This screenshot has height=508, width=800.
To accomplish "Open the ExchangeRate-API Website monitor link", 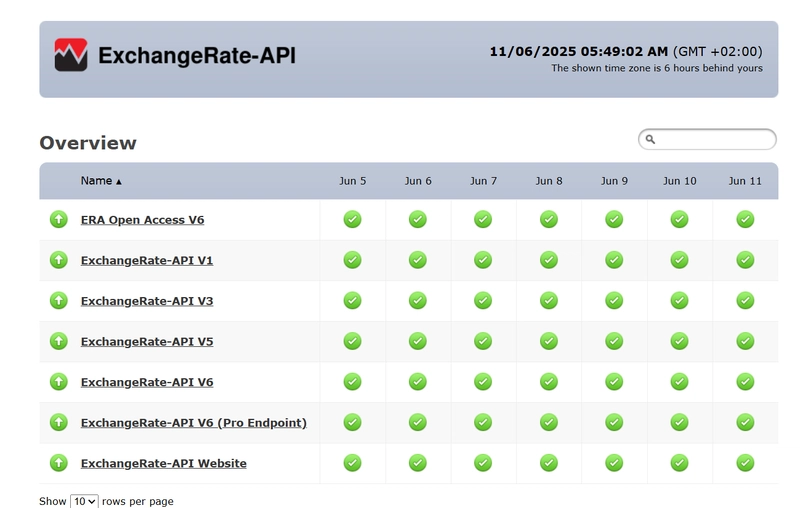I will click(164, 463).
